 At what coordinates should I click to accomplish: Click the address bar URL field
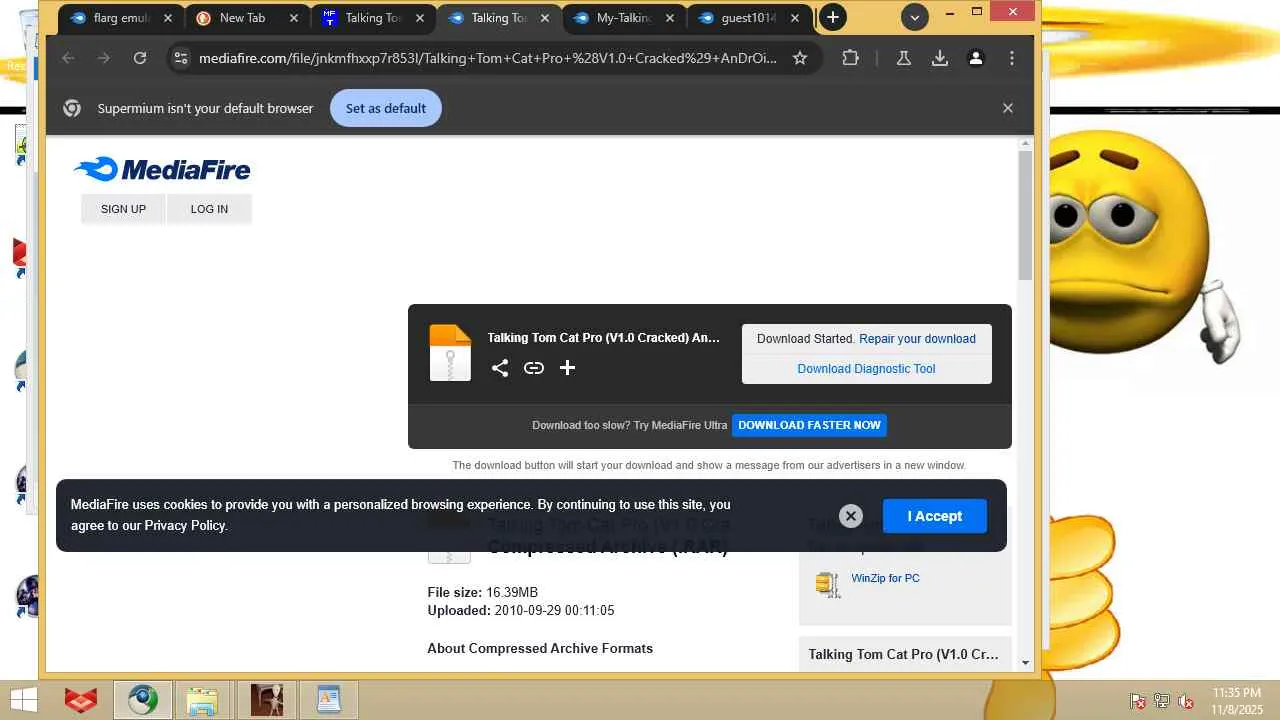487,58
